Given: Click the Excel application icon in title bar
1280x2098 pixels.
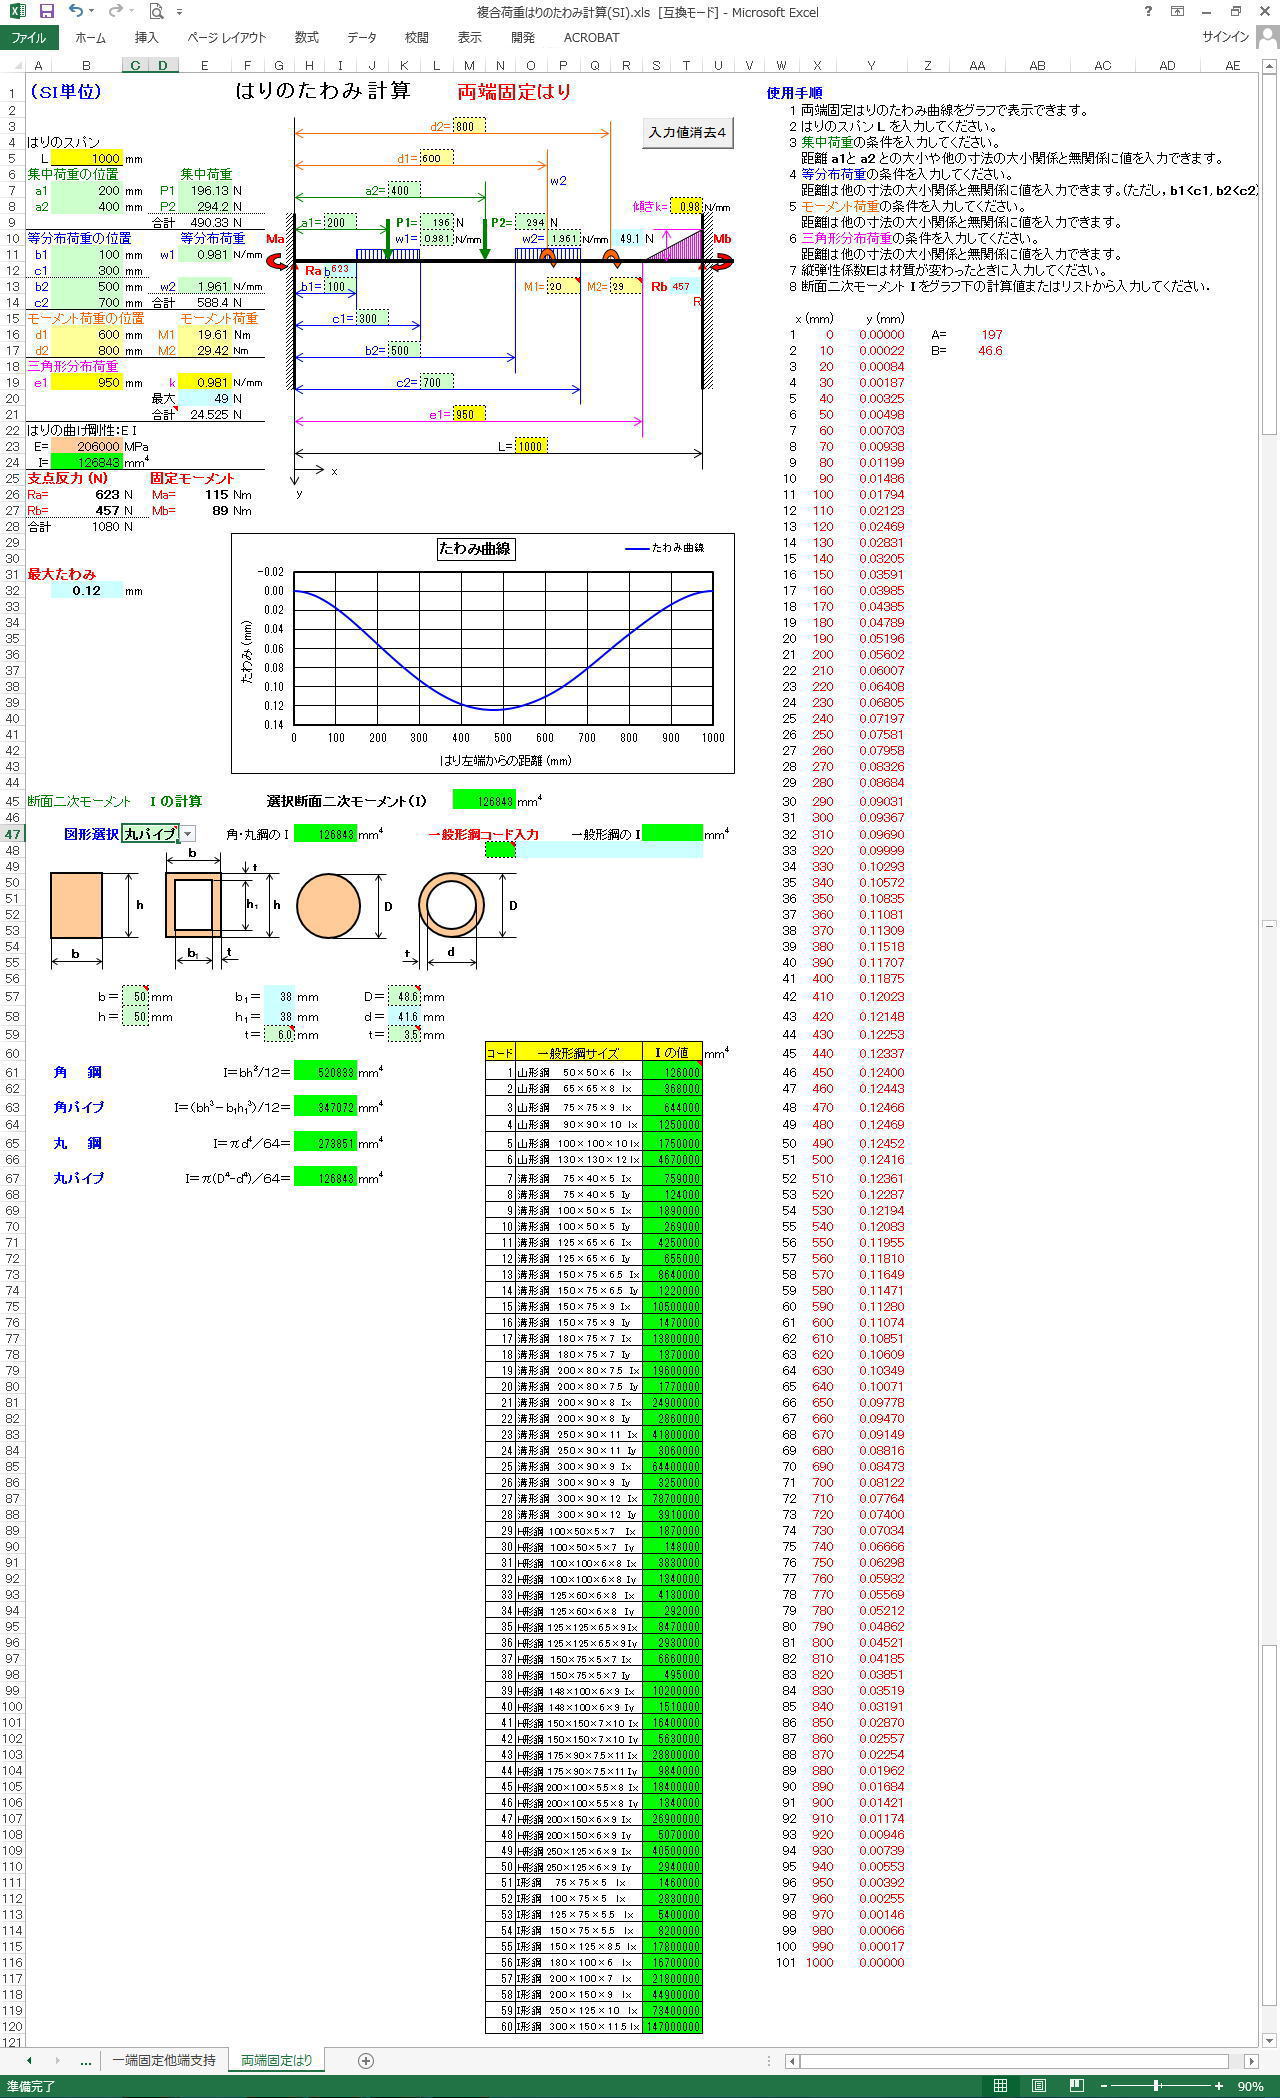Looking at the screenshot, I should [17, 11].
